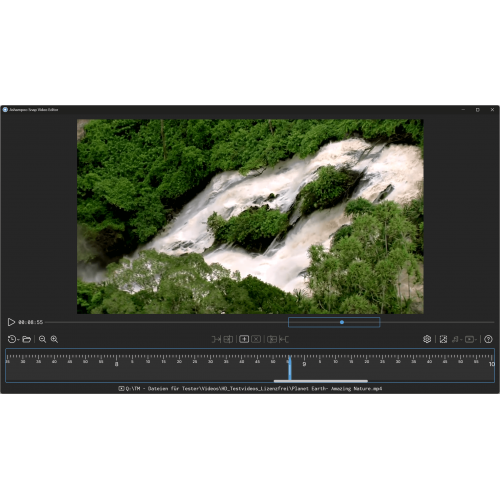Click the blue playback position slider handle
The height and width of the screenshot is (500, 500).
coord(342,322)
